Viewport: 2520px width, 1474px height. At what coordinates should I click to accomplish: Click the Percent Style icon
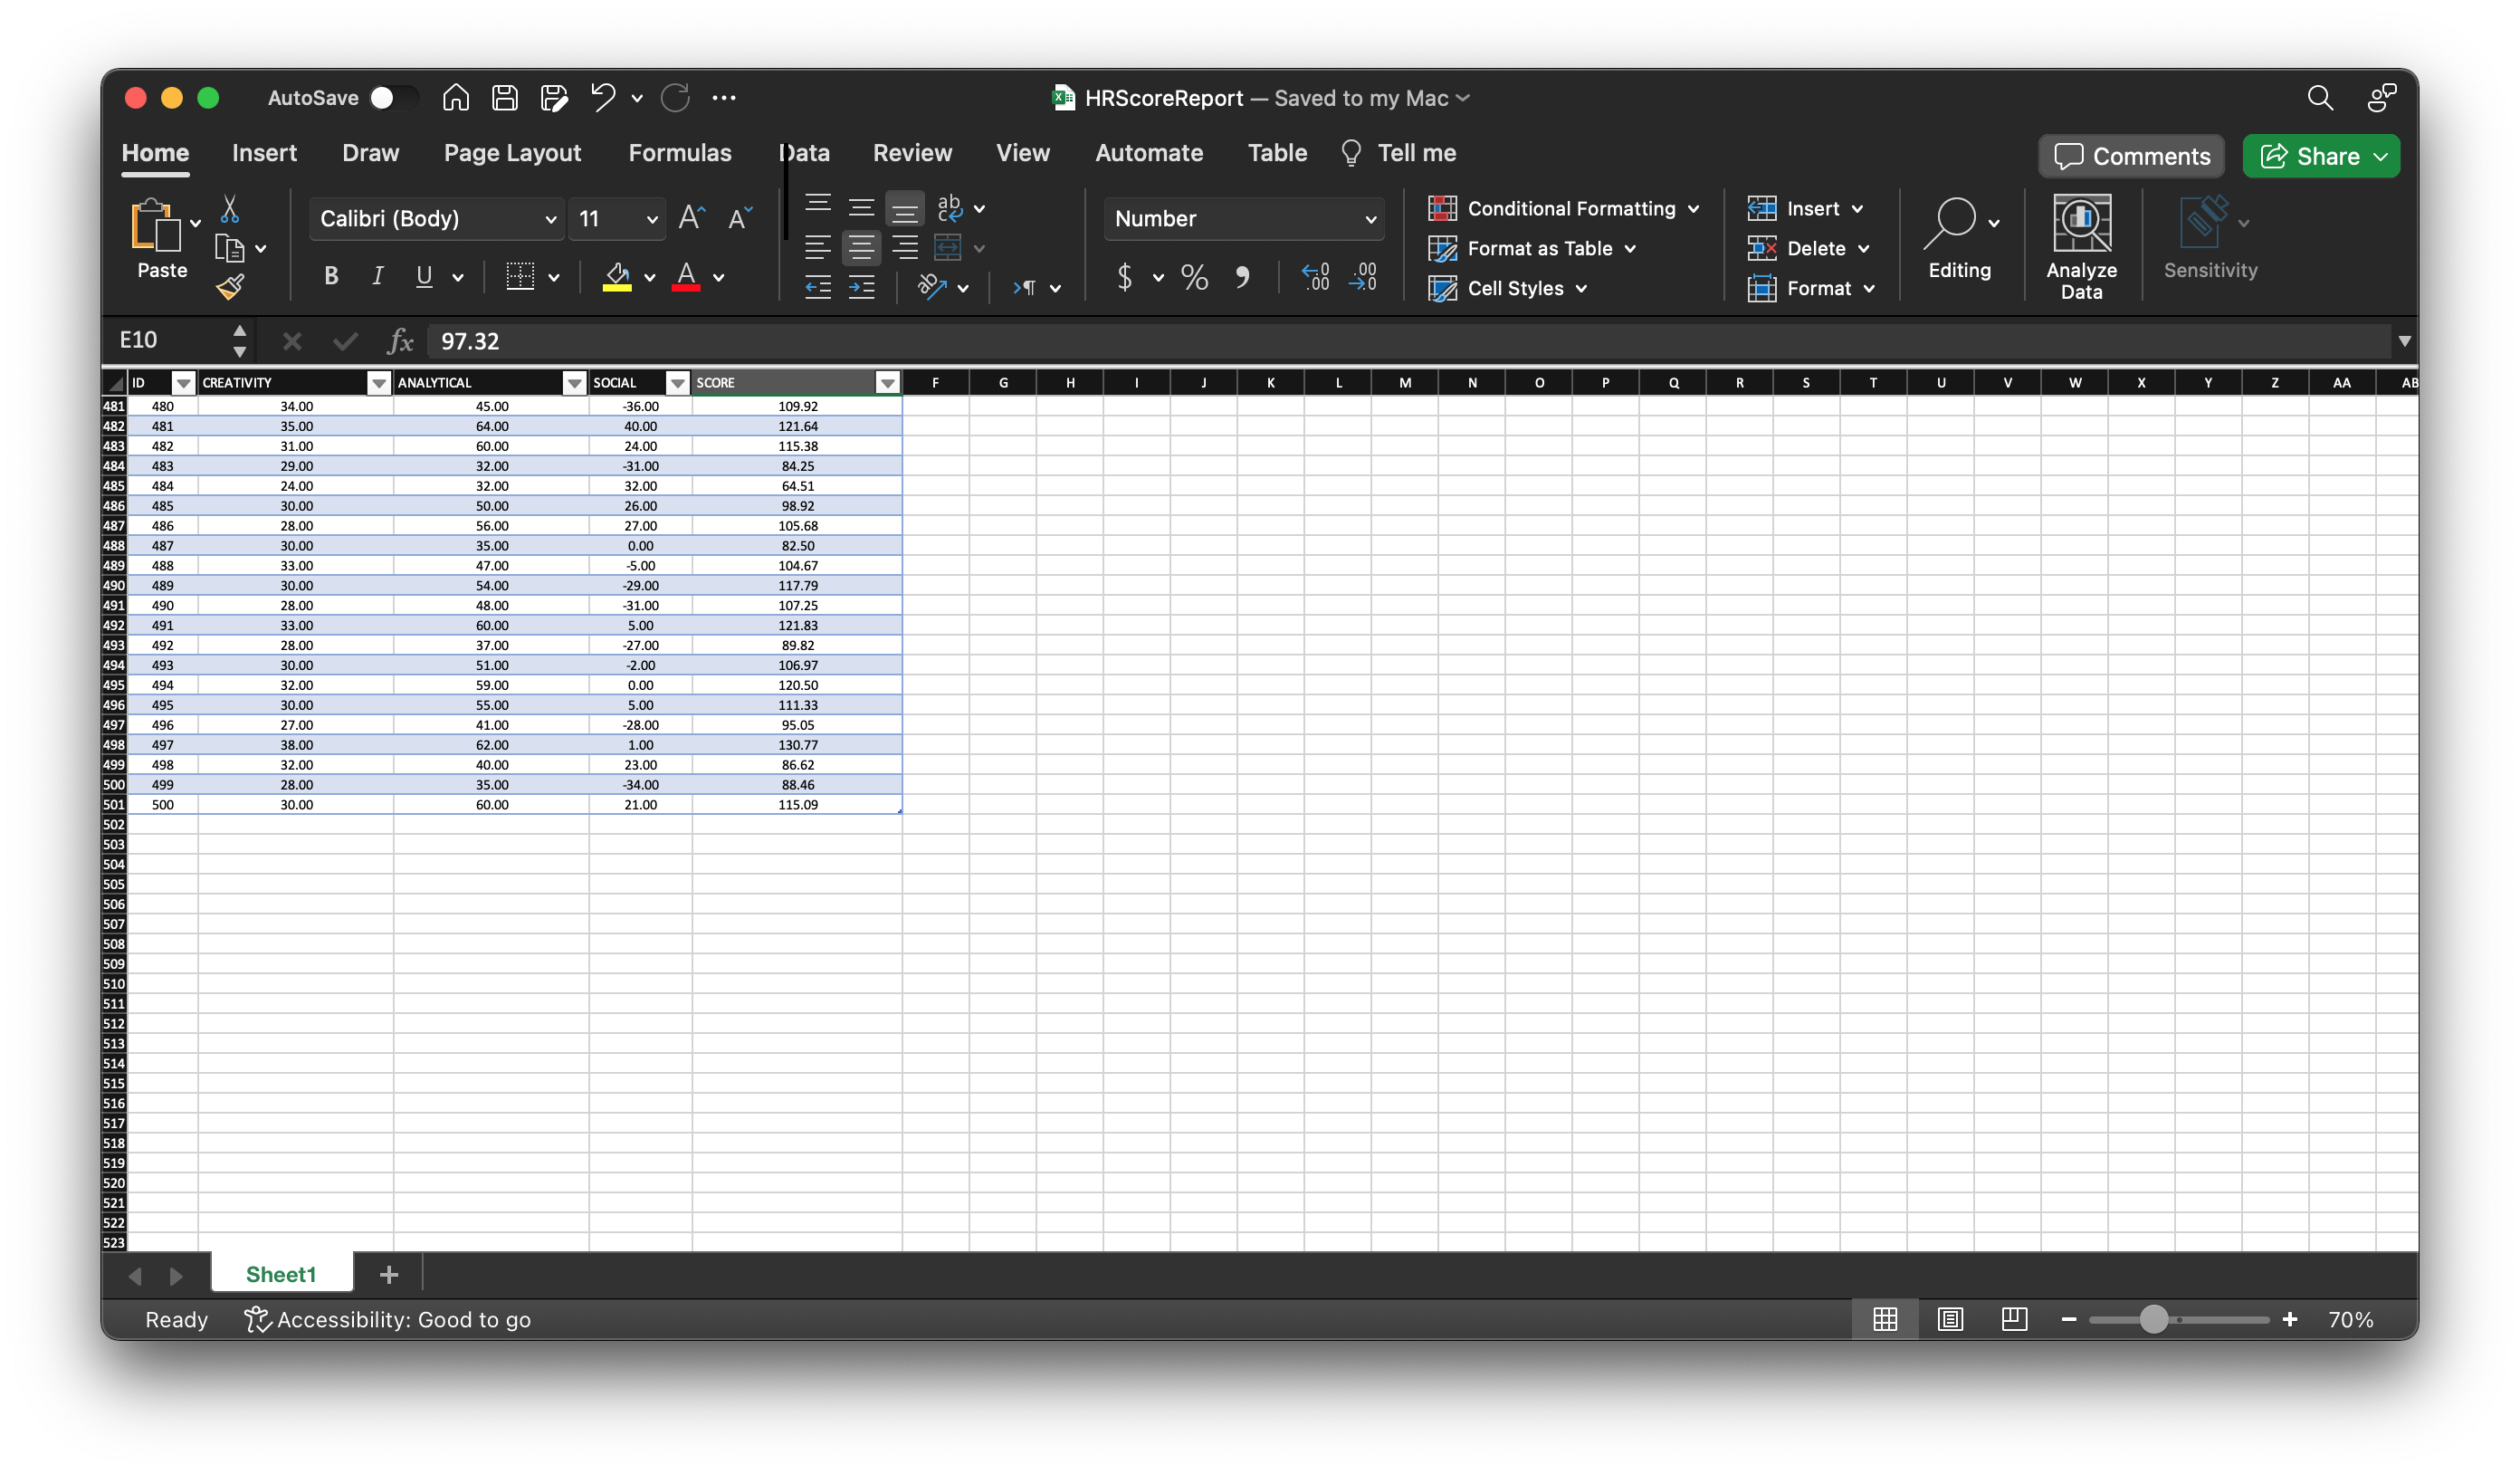tap(1194, 277)
